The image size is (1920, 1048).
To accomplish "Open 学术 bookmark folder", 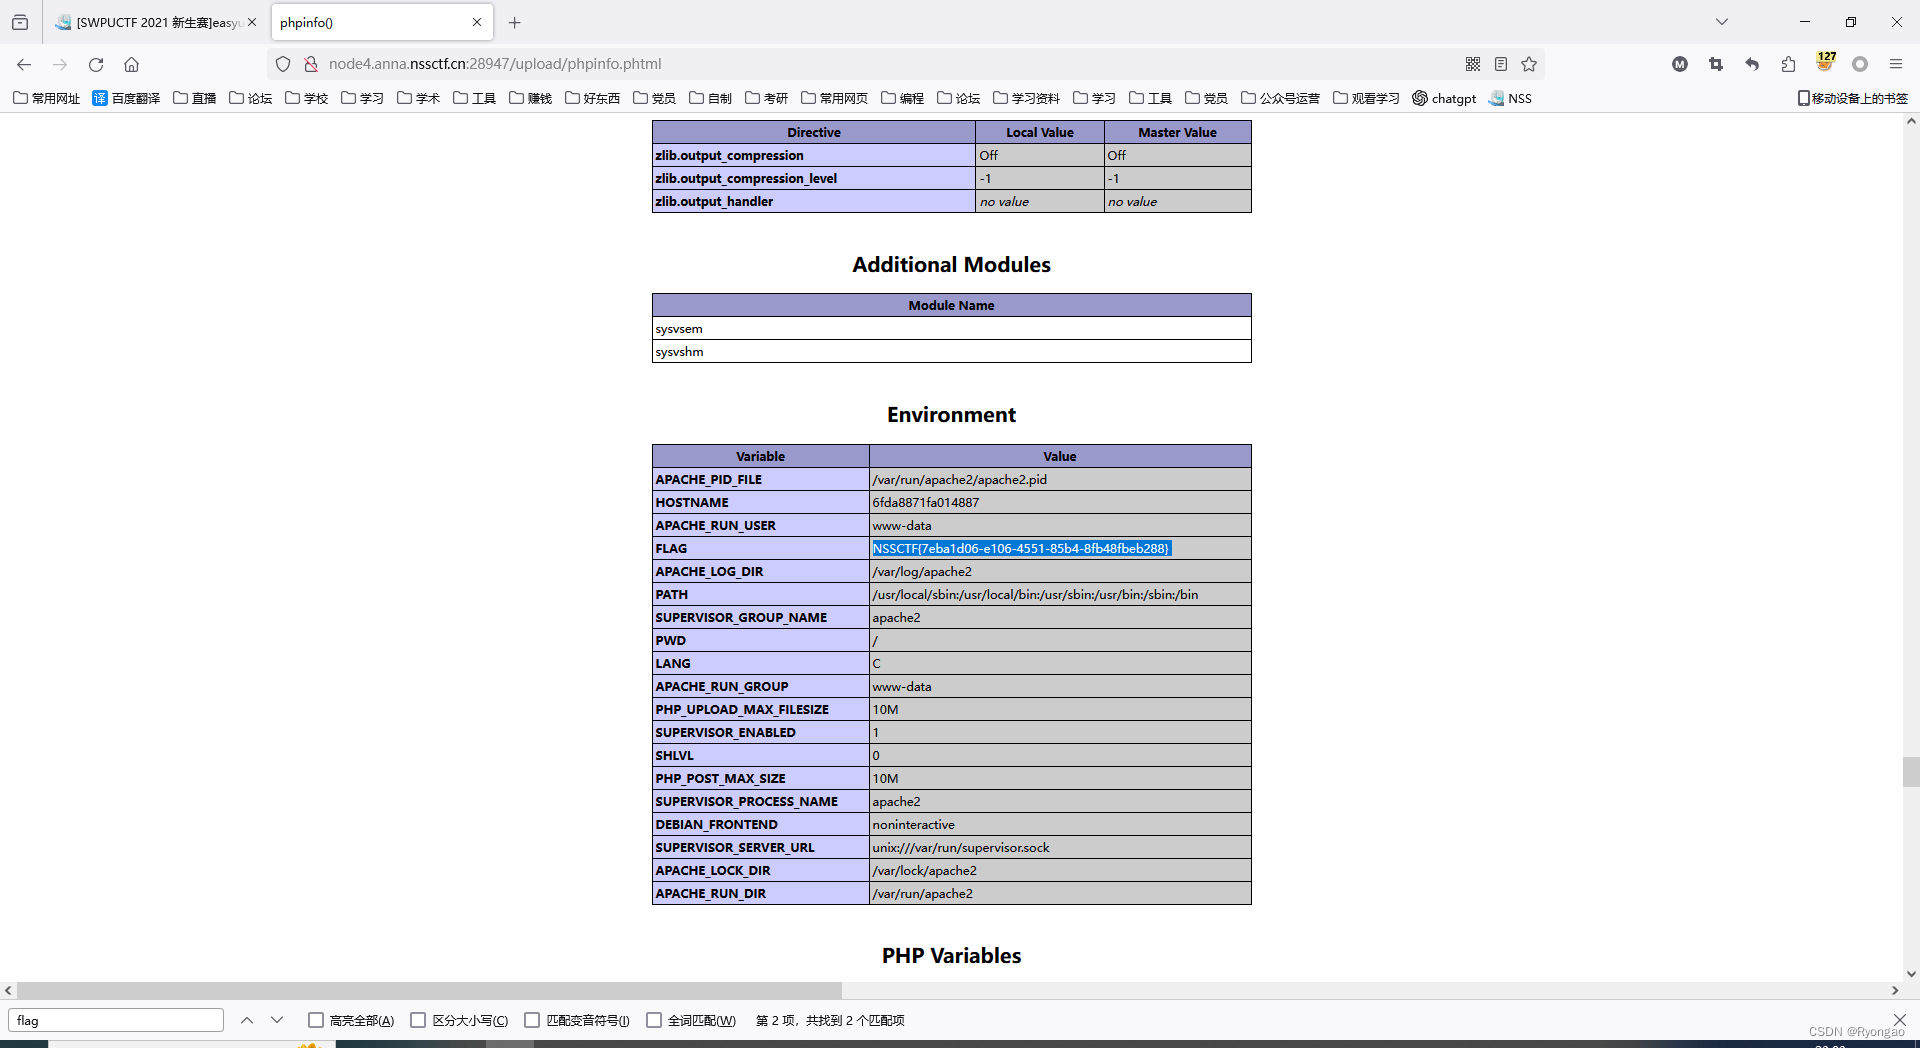I will click(419, 98).
